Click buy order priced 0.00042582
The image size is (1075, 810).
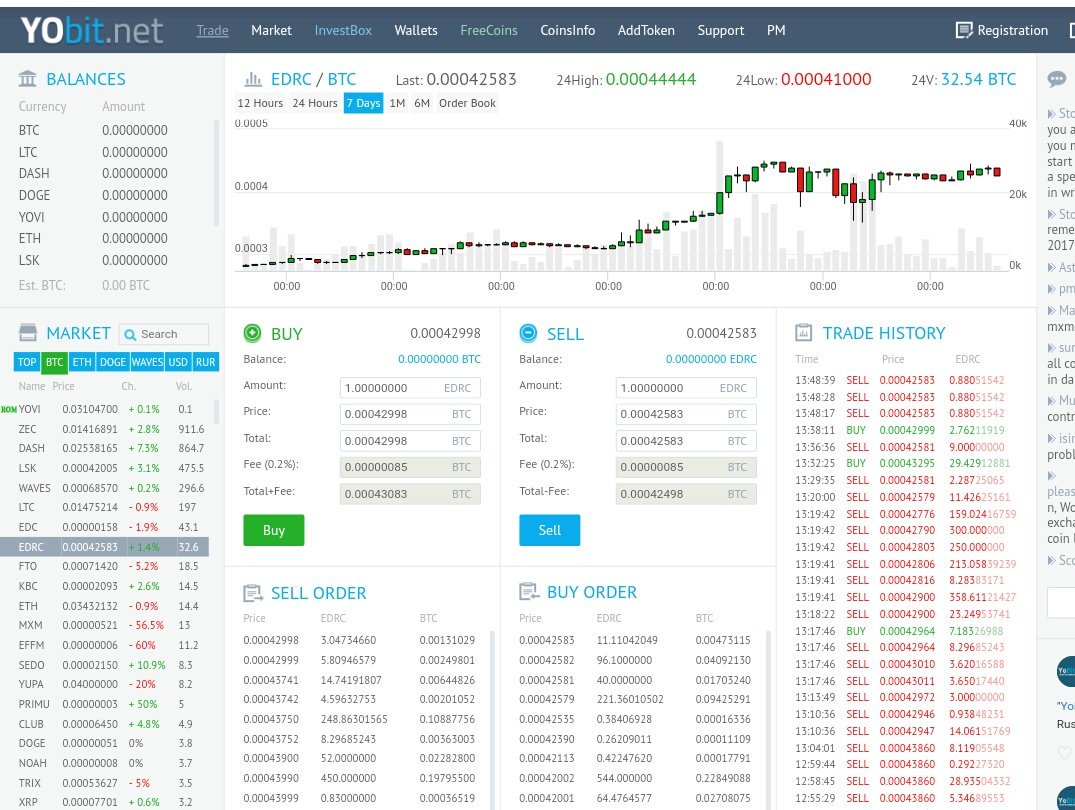tap(638, 660)
